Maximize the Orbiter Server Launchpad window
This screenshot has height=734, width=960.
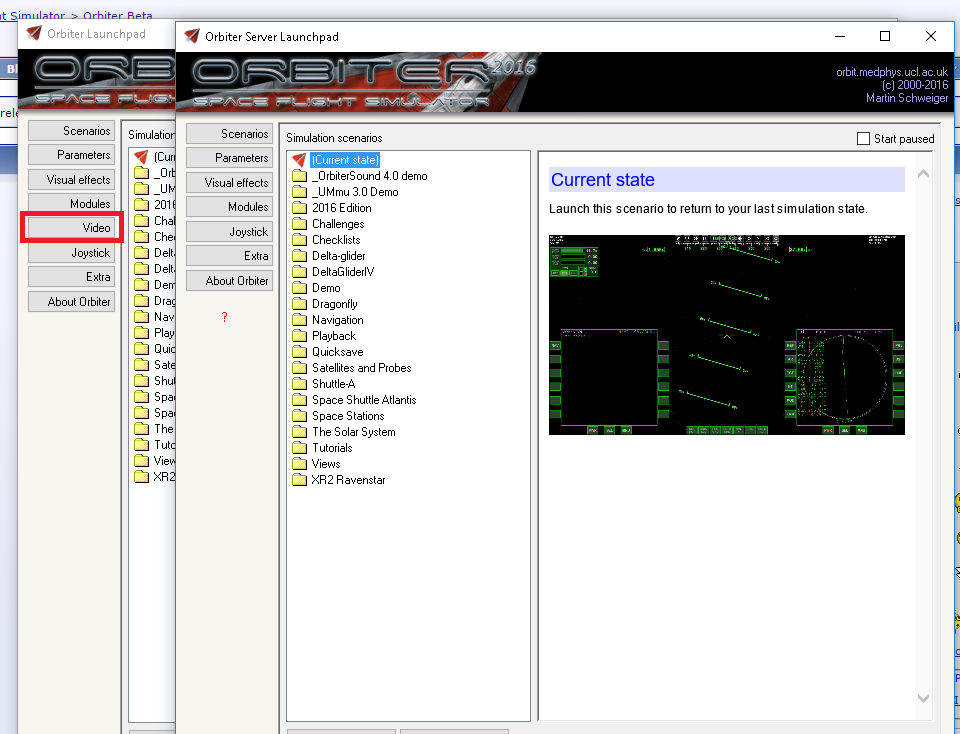(885, 36)
